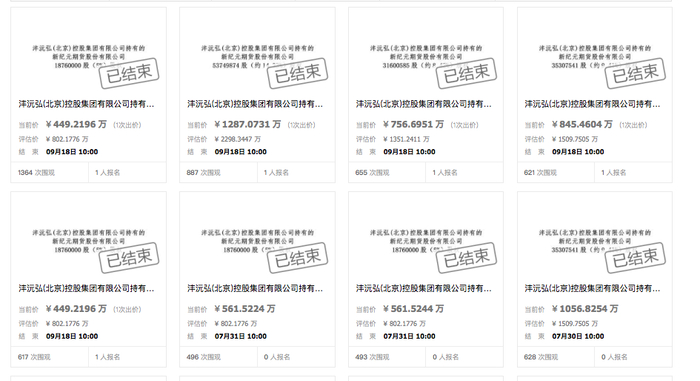Click 已结束 stamp on ¥756.6951万 listing
Screen dimensions: 700x381
(x=467, y=74)
